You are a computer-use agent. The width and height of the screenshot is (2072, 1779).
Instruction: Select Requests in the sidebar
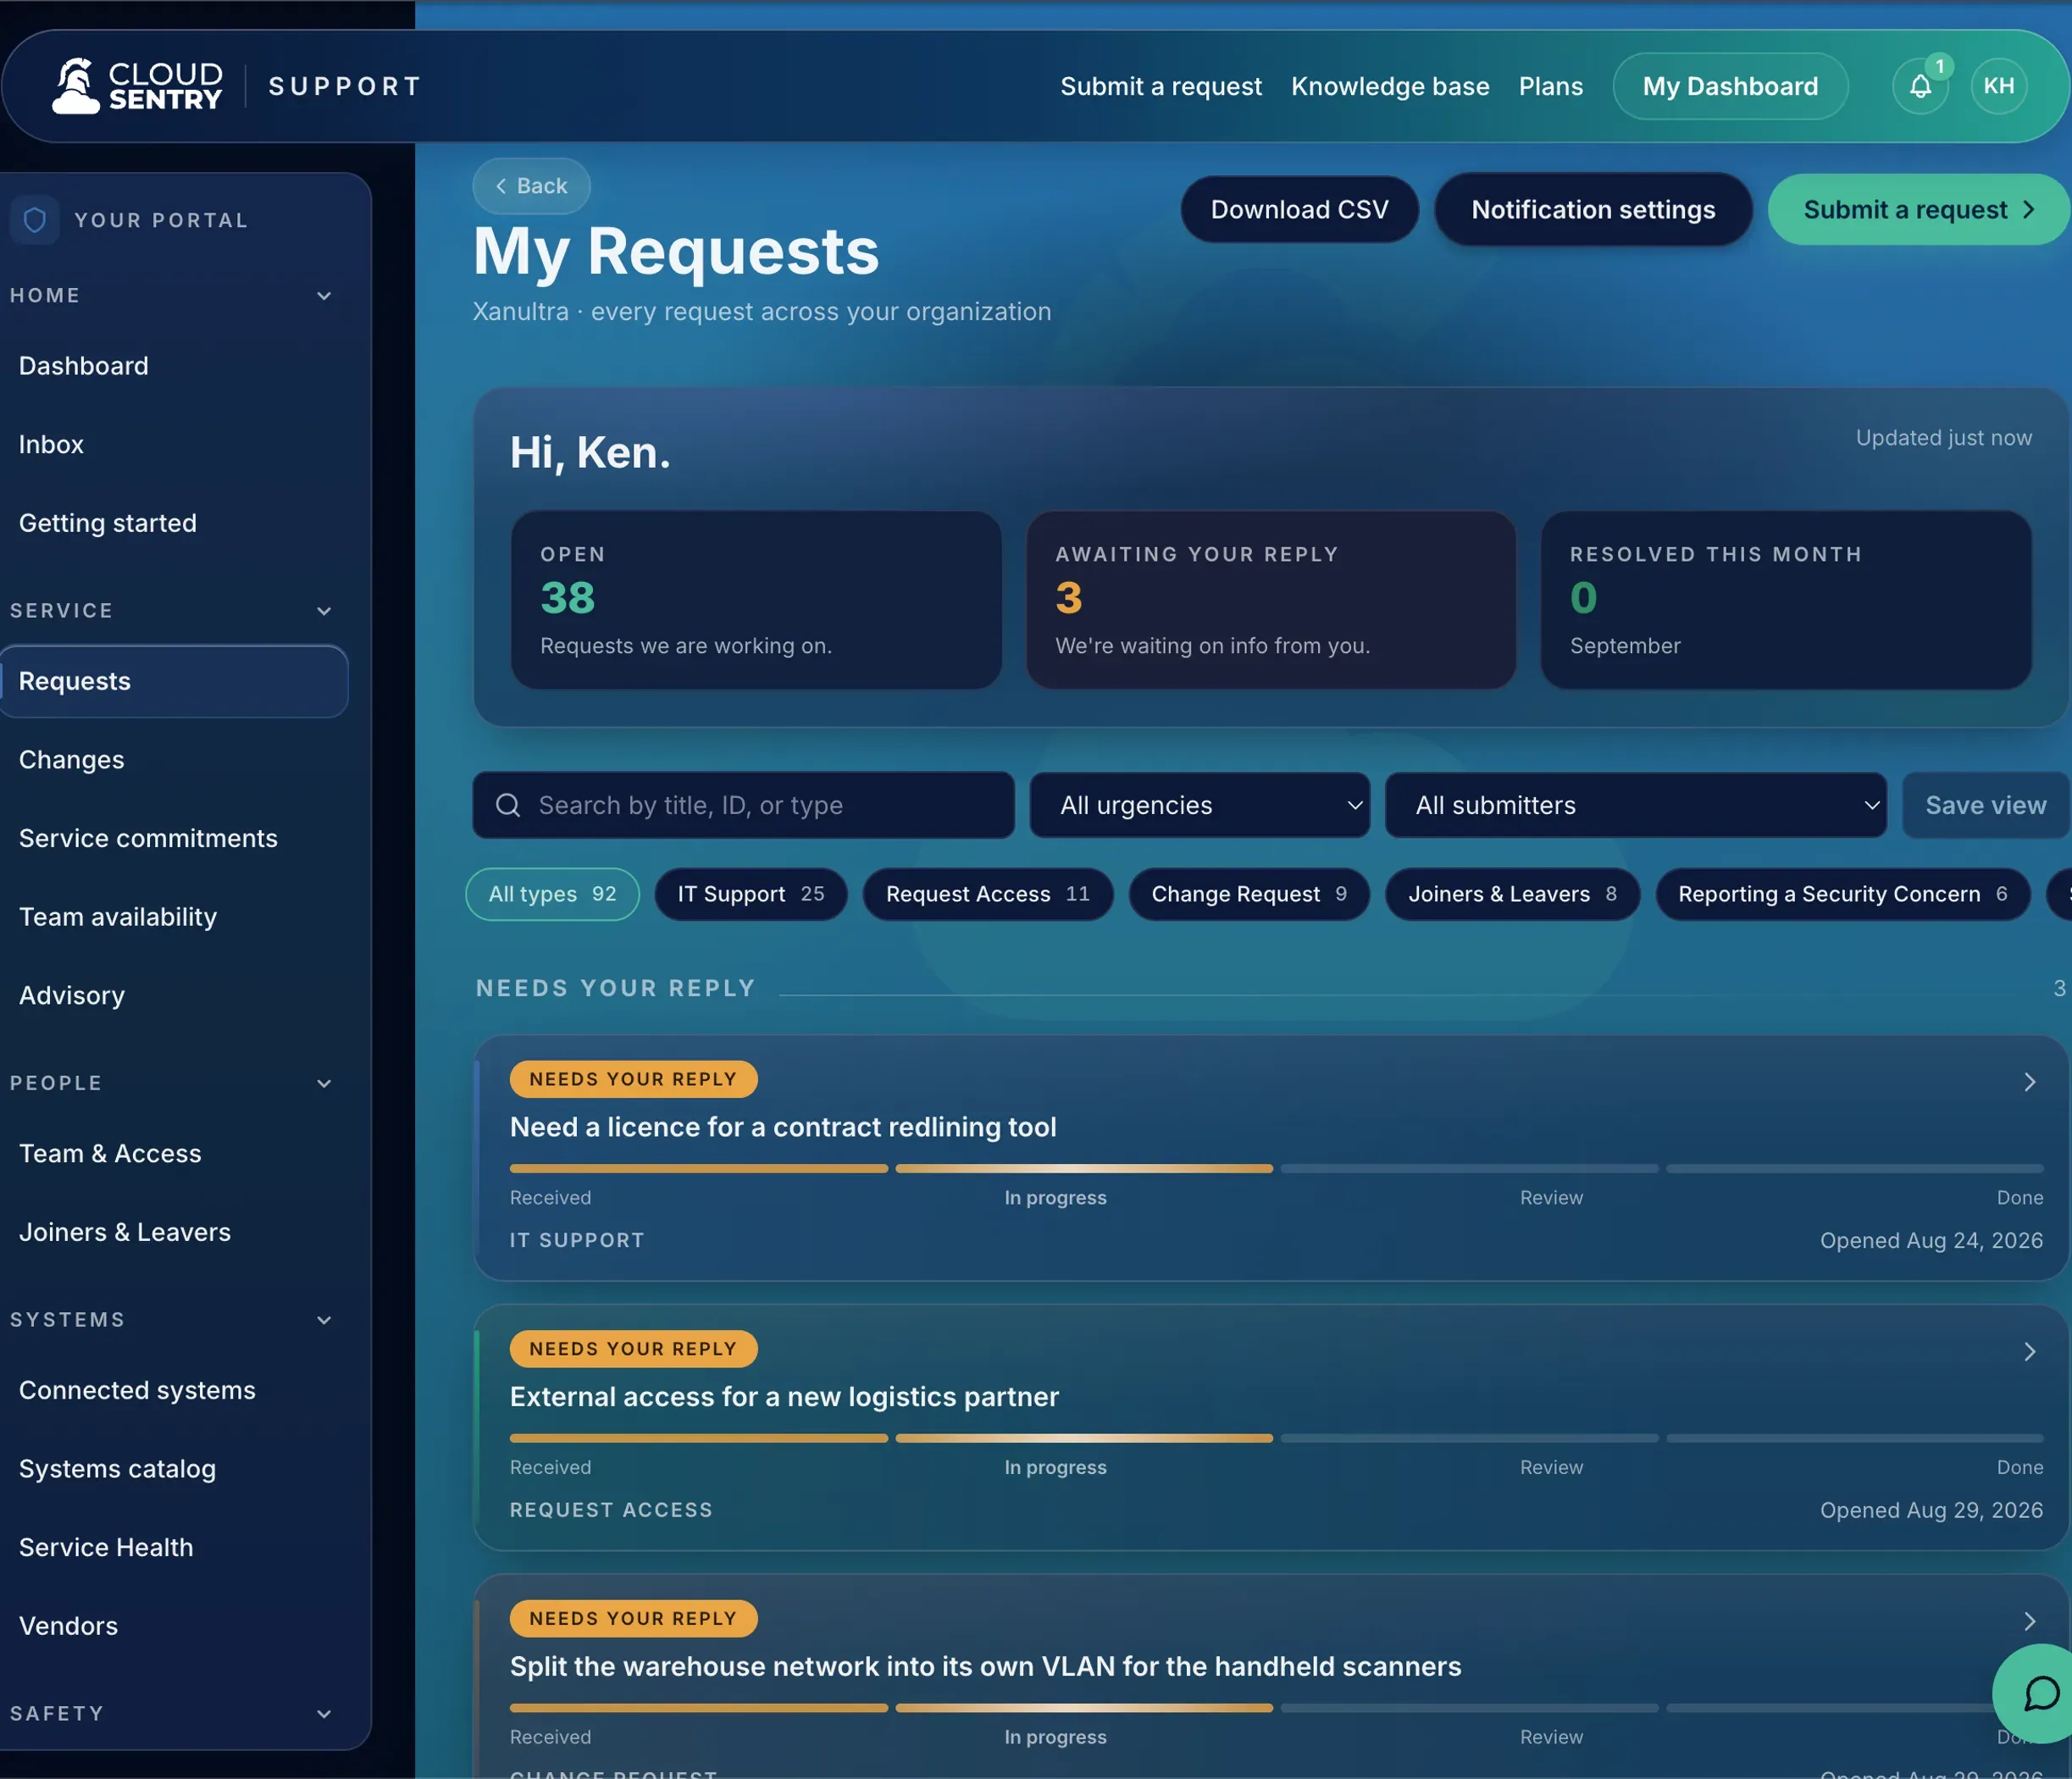[x=174, y=681]
